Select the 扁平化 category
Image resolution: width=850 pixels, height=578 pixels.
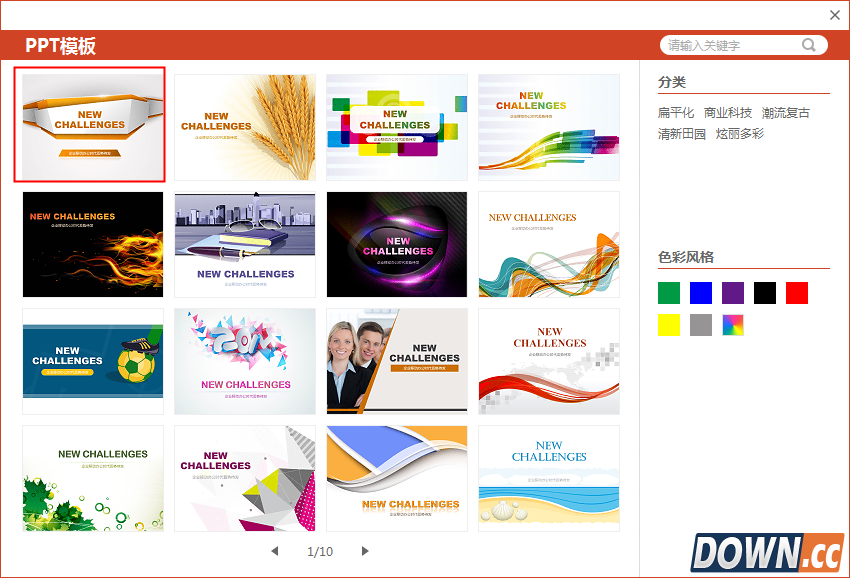click(x=676, y=113)
